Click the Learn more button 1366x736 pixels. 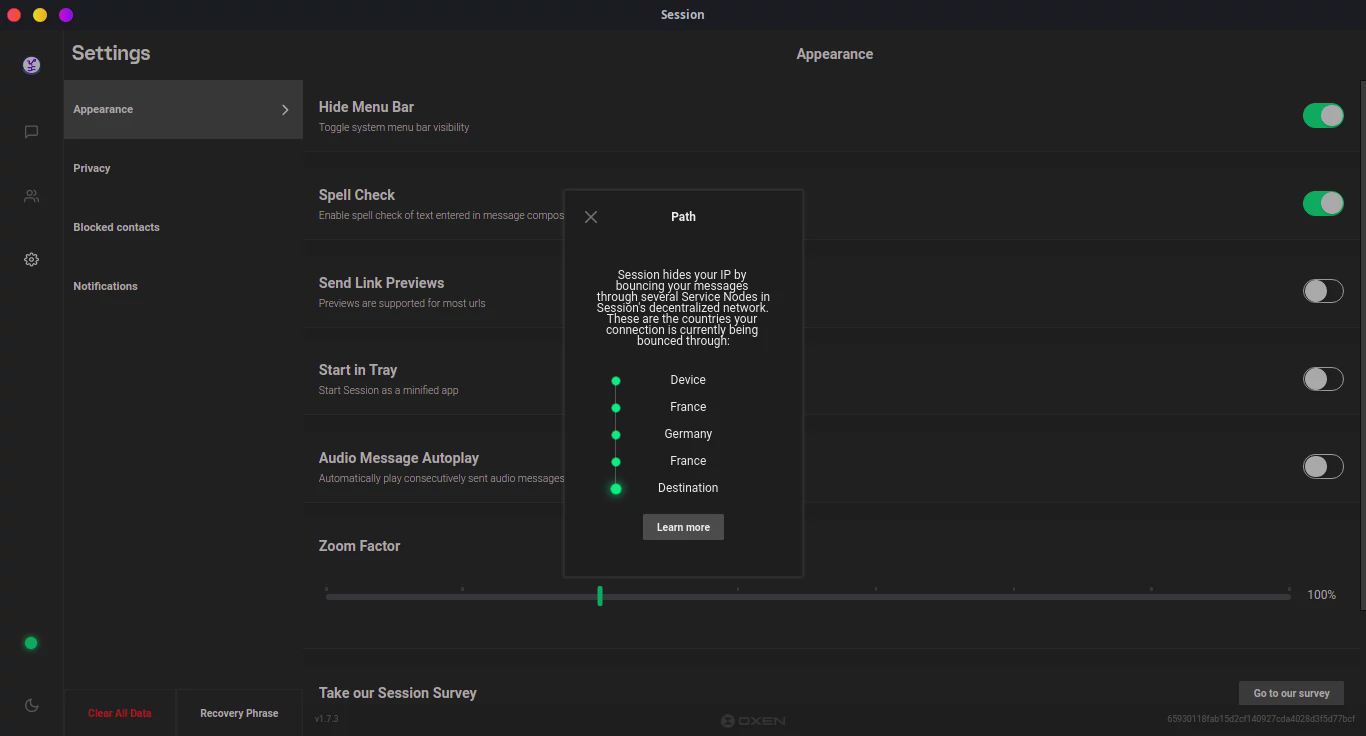click(683, 527)
